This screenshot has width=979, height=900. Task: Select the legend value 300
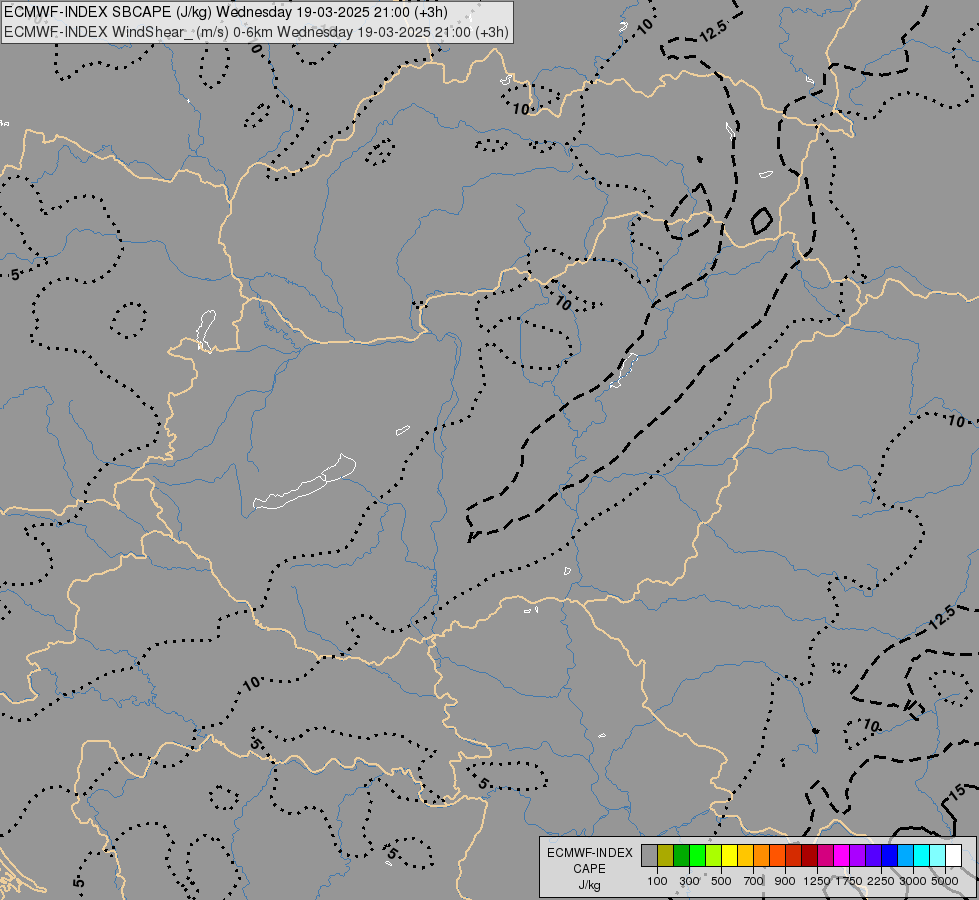tap(689, 881)
